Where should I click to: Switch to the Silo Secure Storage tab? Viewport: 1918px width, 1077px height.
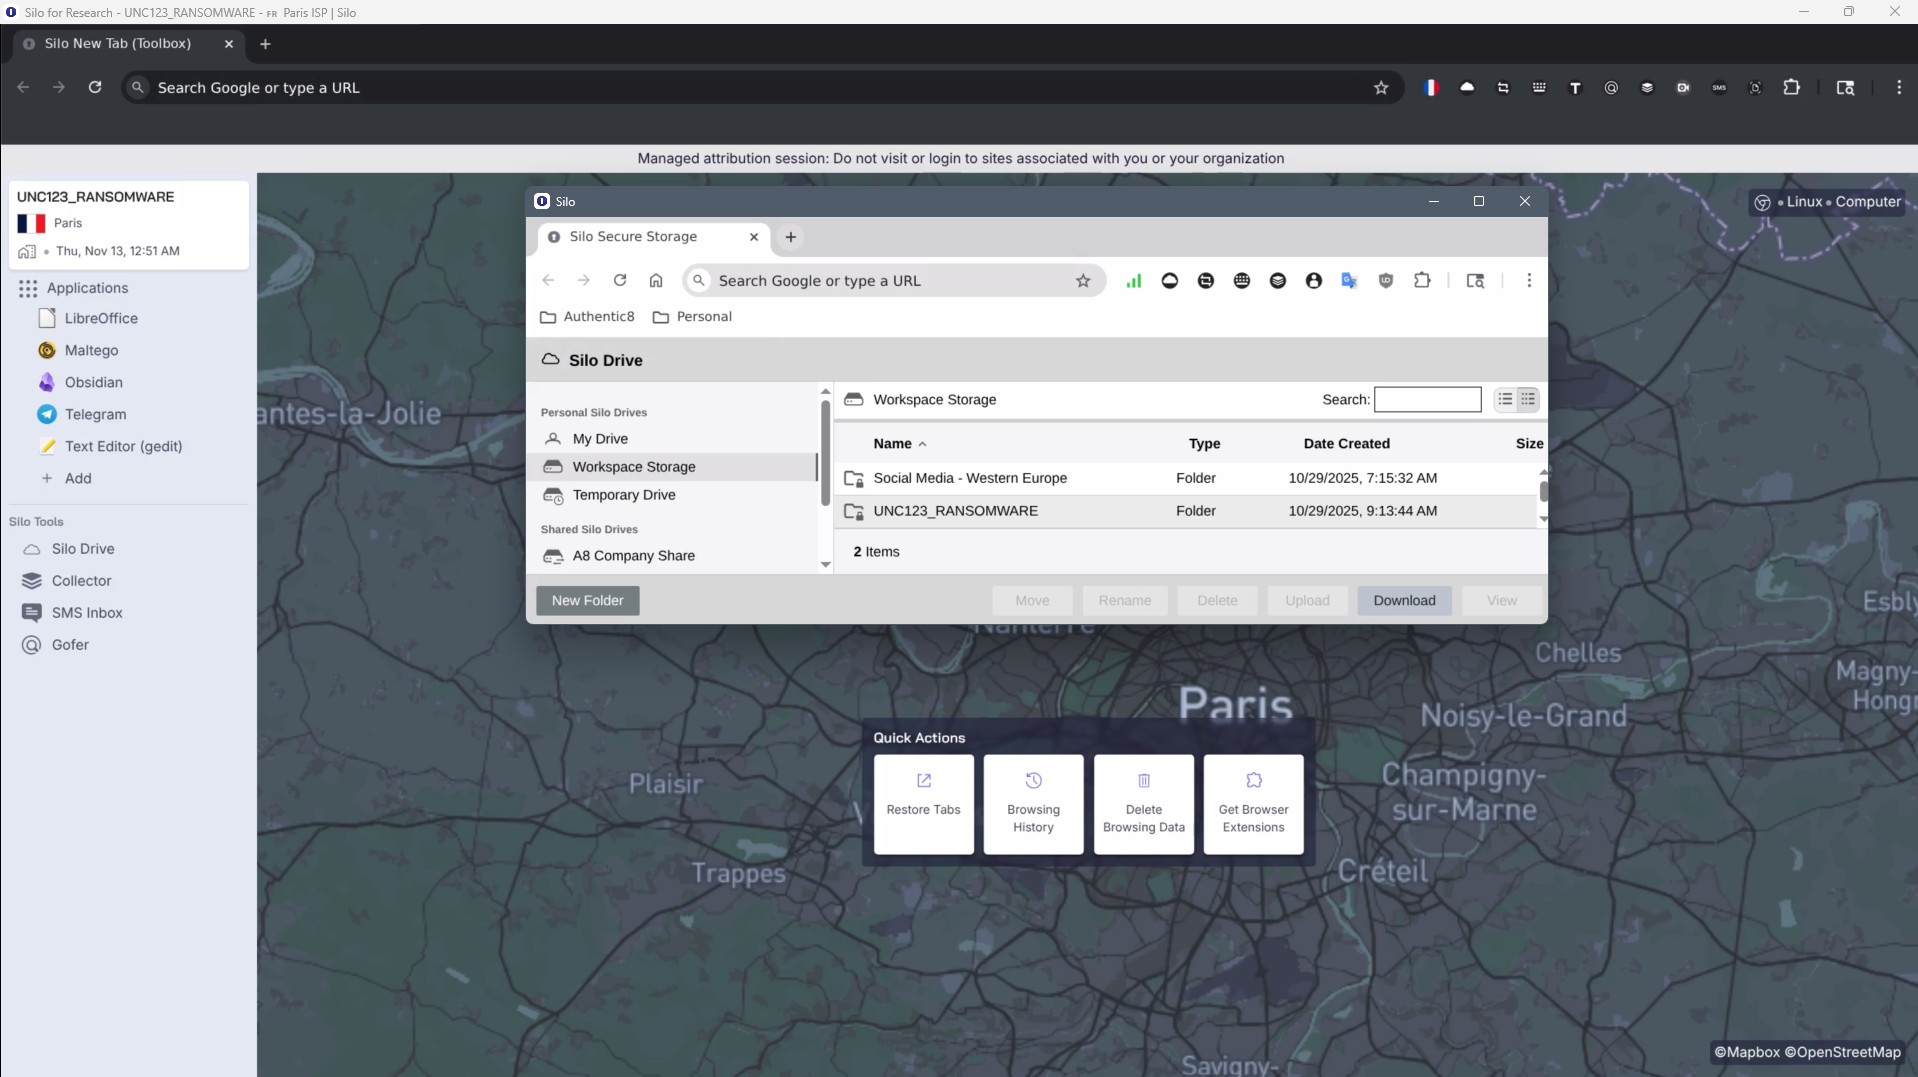[634, 237]
